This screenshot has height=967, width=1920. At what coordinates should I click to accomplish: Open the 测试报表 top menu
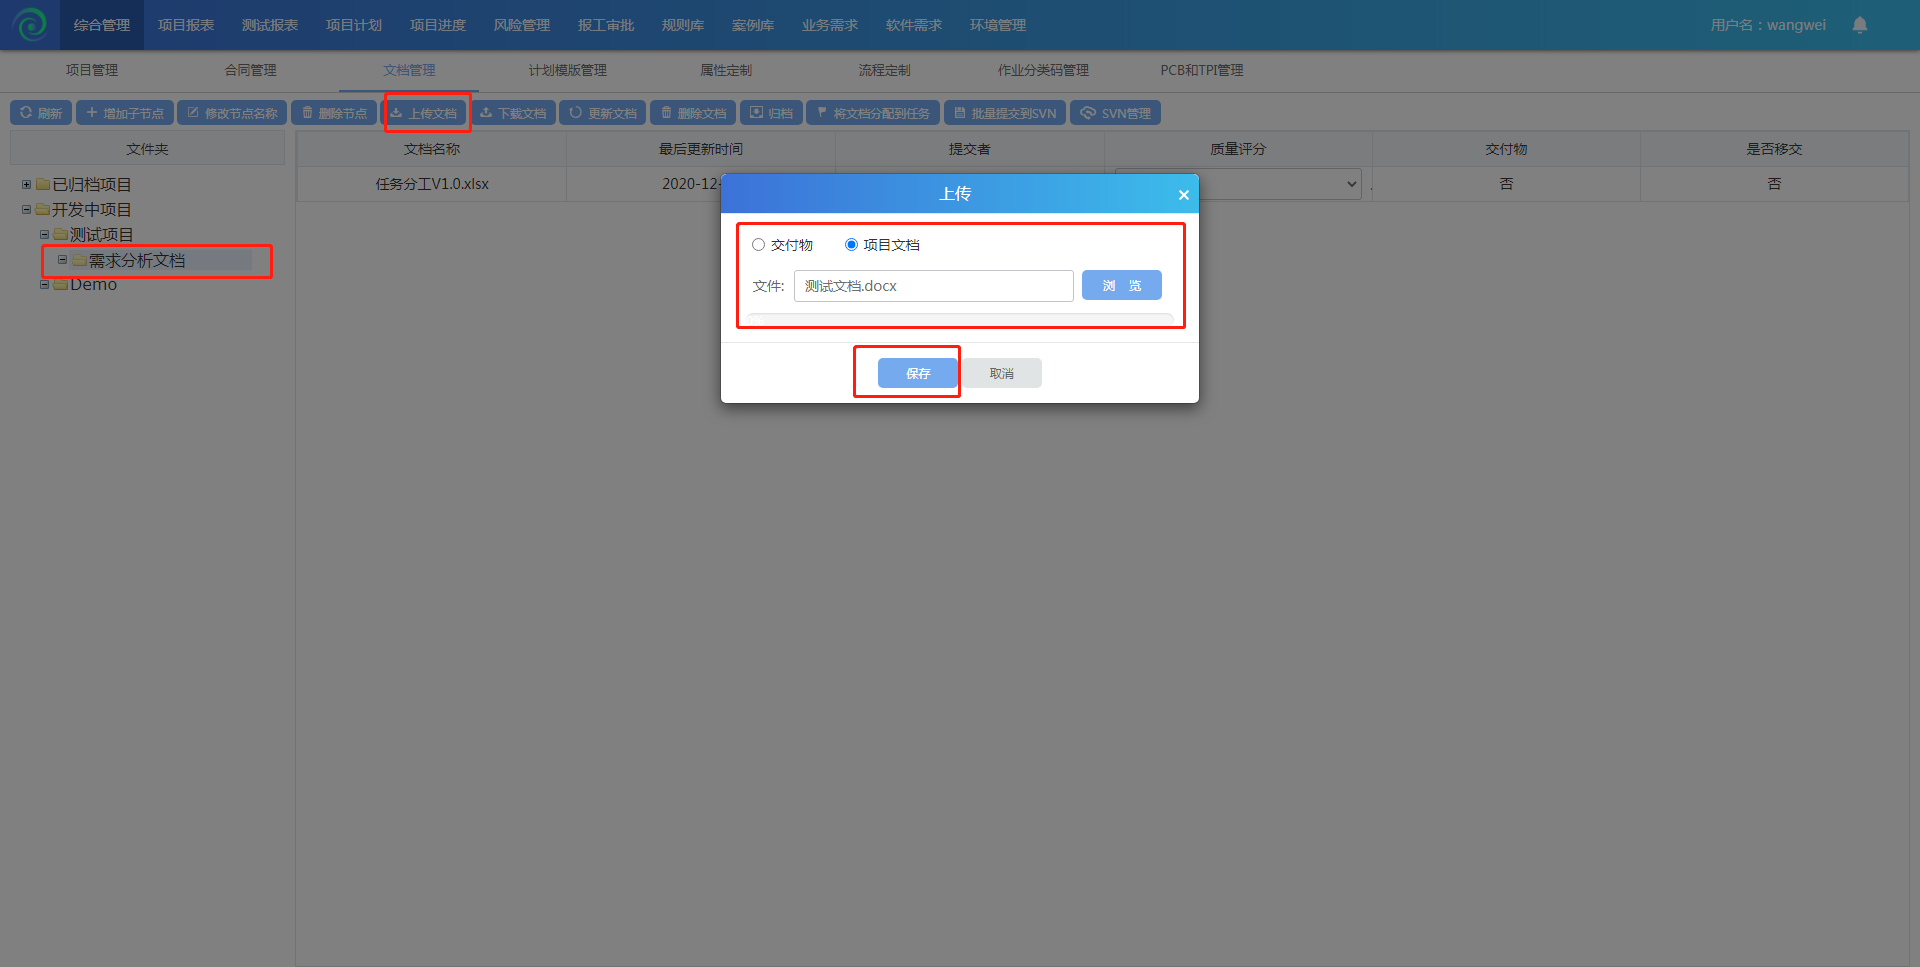[270, 25]
